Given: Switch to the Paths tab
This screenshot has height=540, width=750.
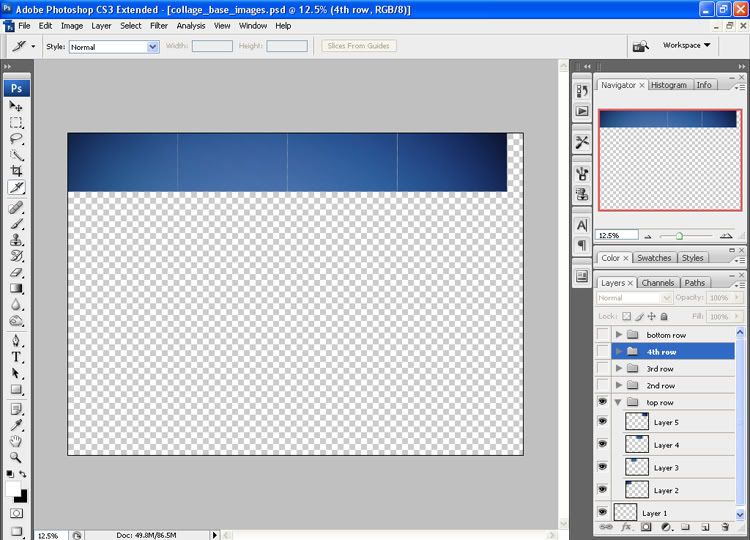Looking at the screenshot, I should (695, 283).
